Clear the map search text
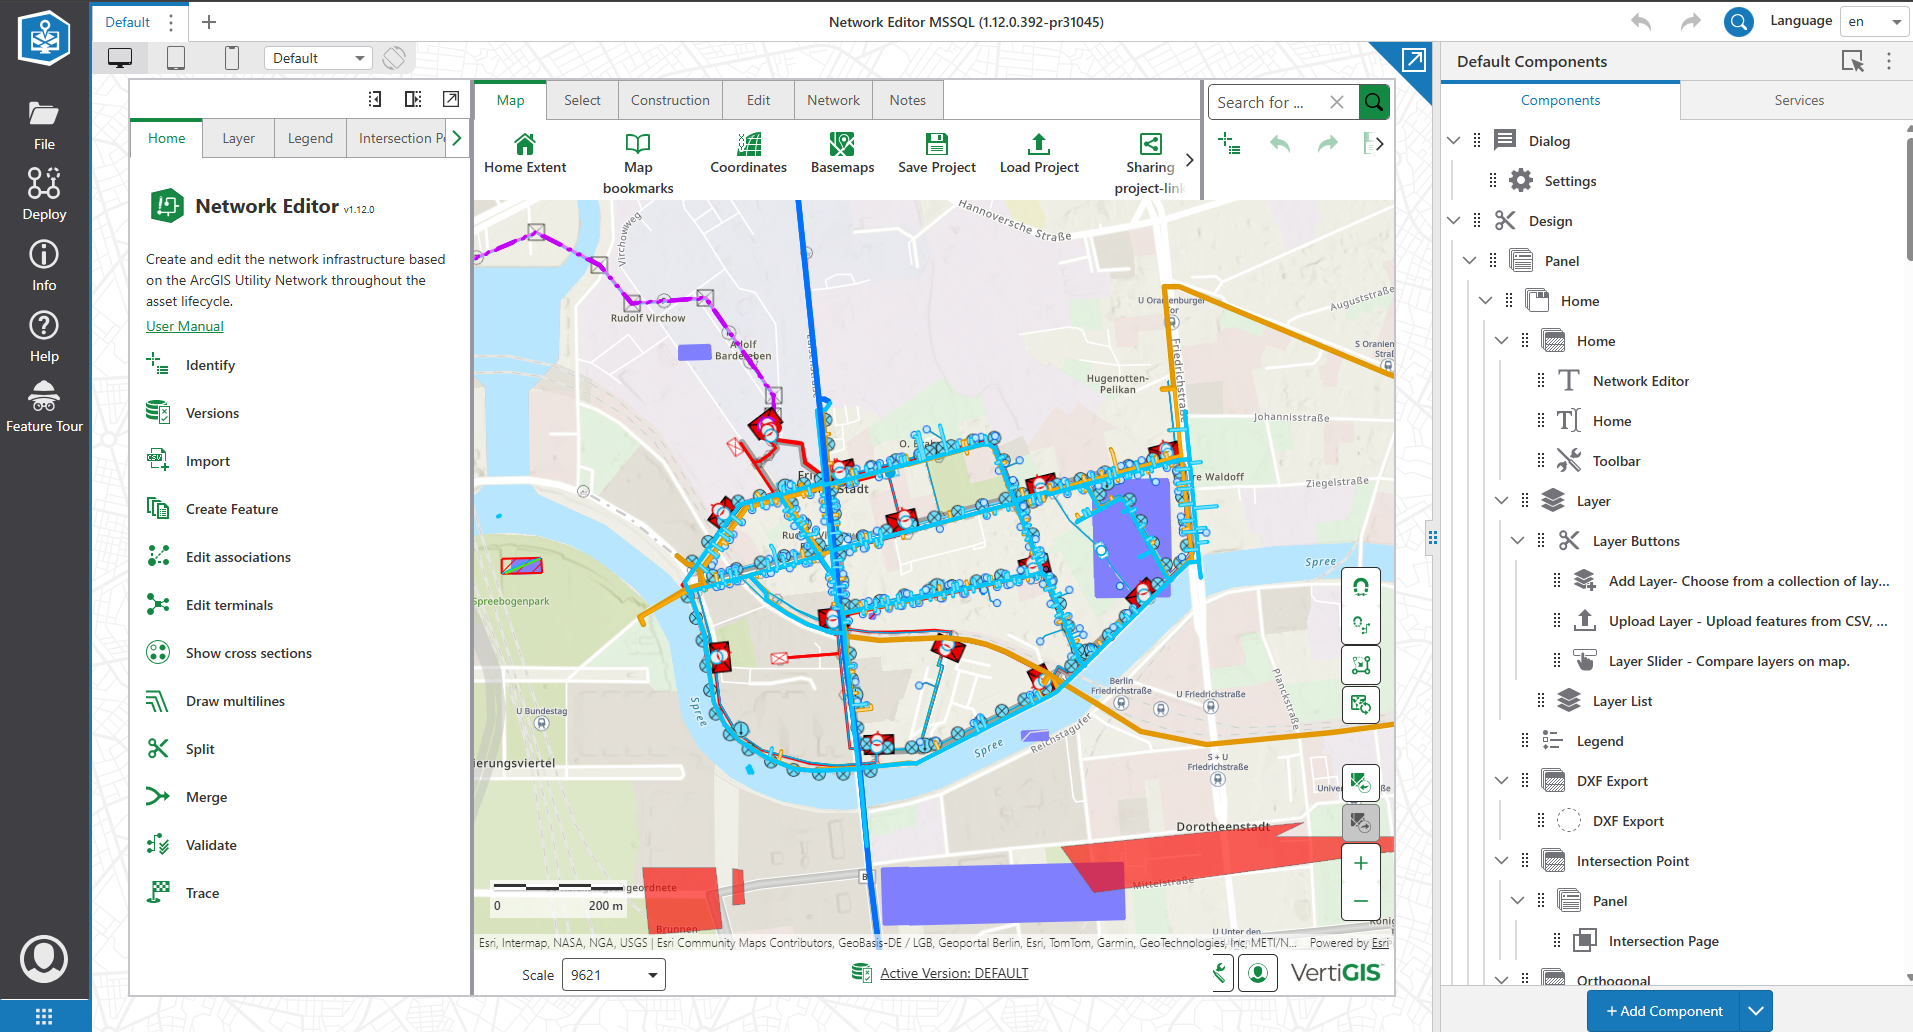Image resolution: width=1913 pixels, height=1032 pixels. point(1337,102)
